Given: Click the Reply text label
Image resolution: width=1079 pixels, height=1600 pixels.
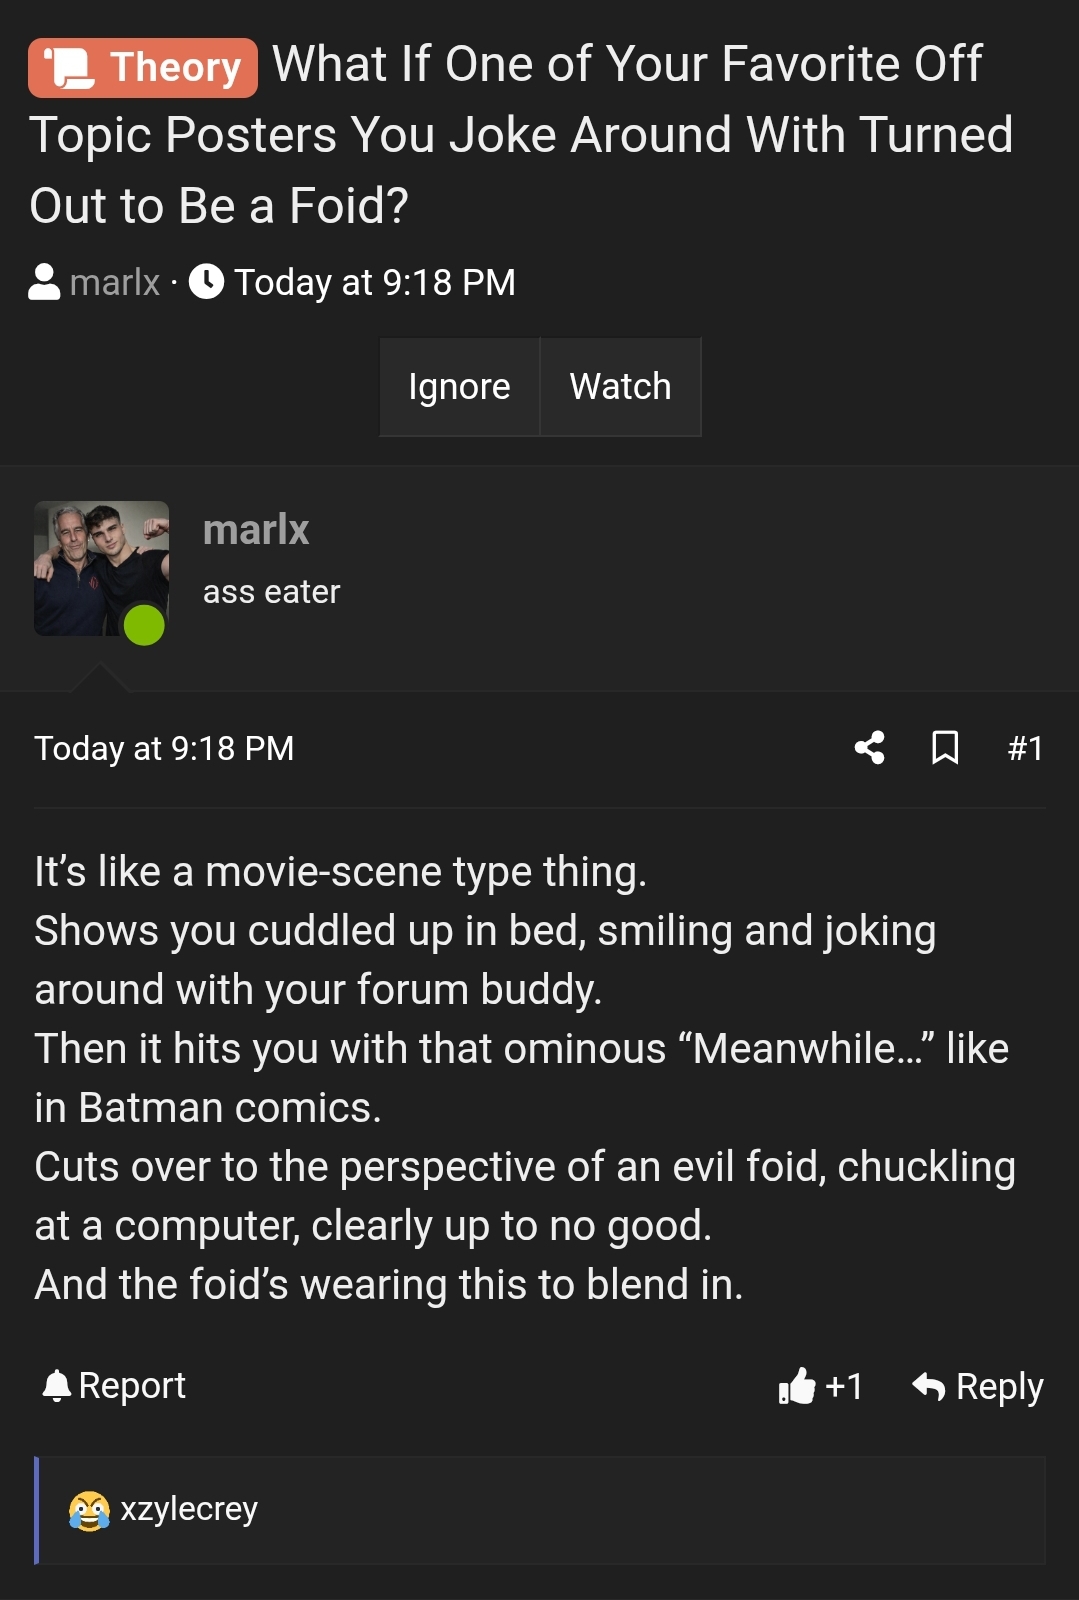Looking at the screenshot, I should pyautogui.click(x=999, y=1386).
